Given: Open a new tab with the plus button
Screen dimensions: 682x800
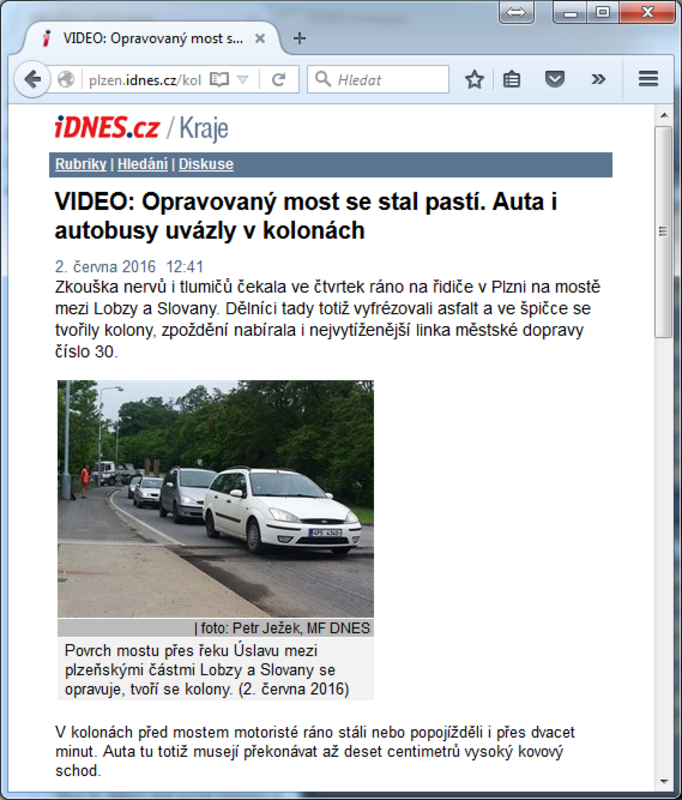Looking at the screenshot, I should pos(299,39).
